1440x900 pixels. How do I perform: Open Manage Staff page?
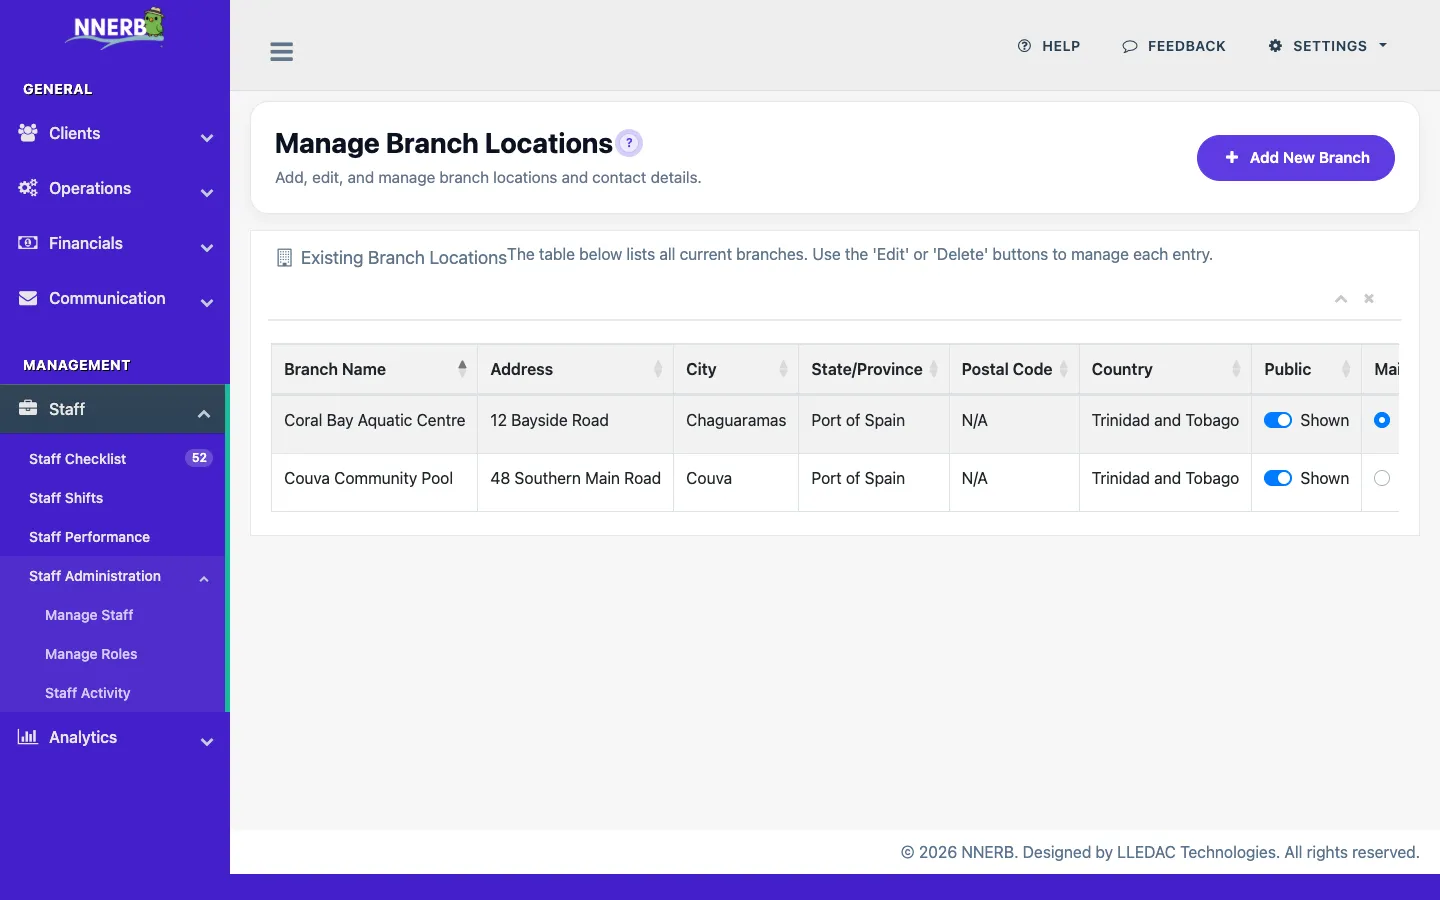[x=89, y=615]
